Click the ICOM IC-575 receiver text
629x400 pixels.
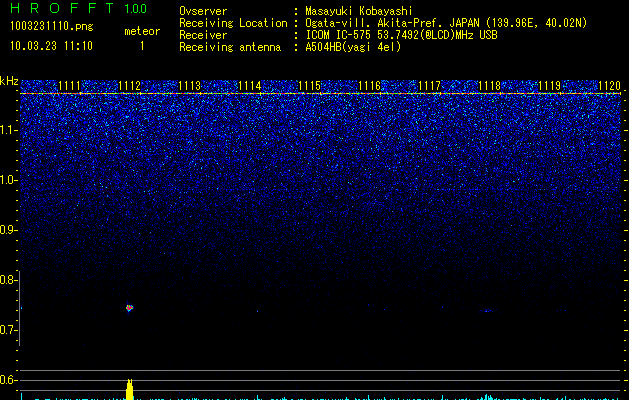[x=401, y=35]
